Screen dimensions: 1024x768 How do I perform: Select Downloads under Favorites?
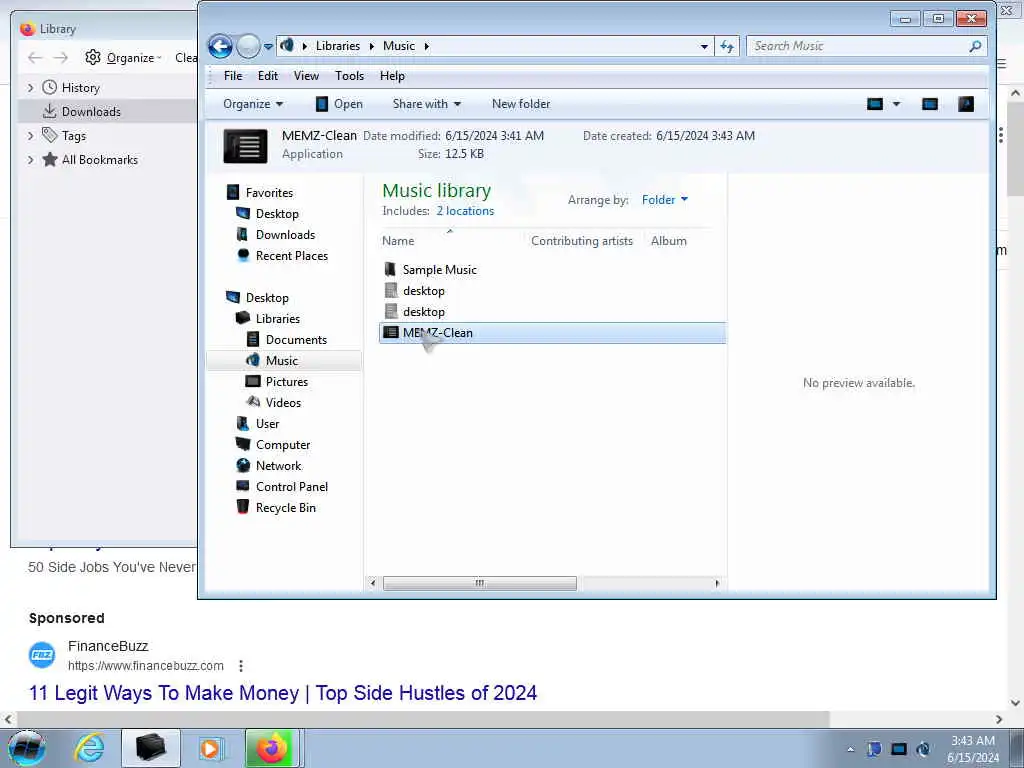pyautogui.click(x=285, y=234)
